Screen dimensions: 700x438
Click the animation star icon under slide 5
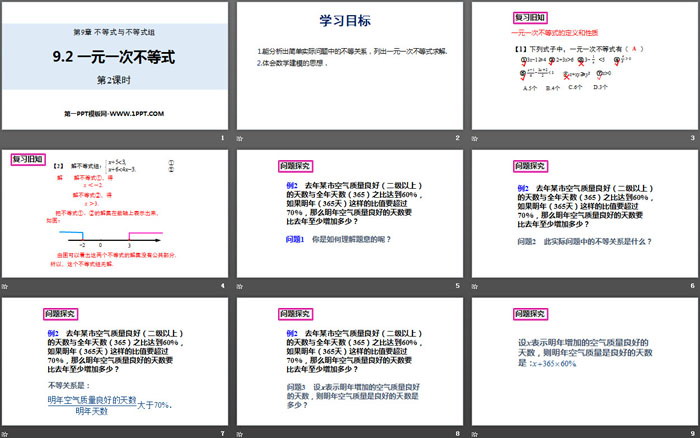(241, 286)
